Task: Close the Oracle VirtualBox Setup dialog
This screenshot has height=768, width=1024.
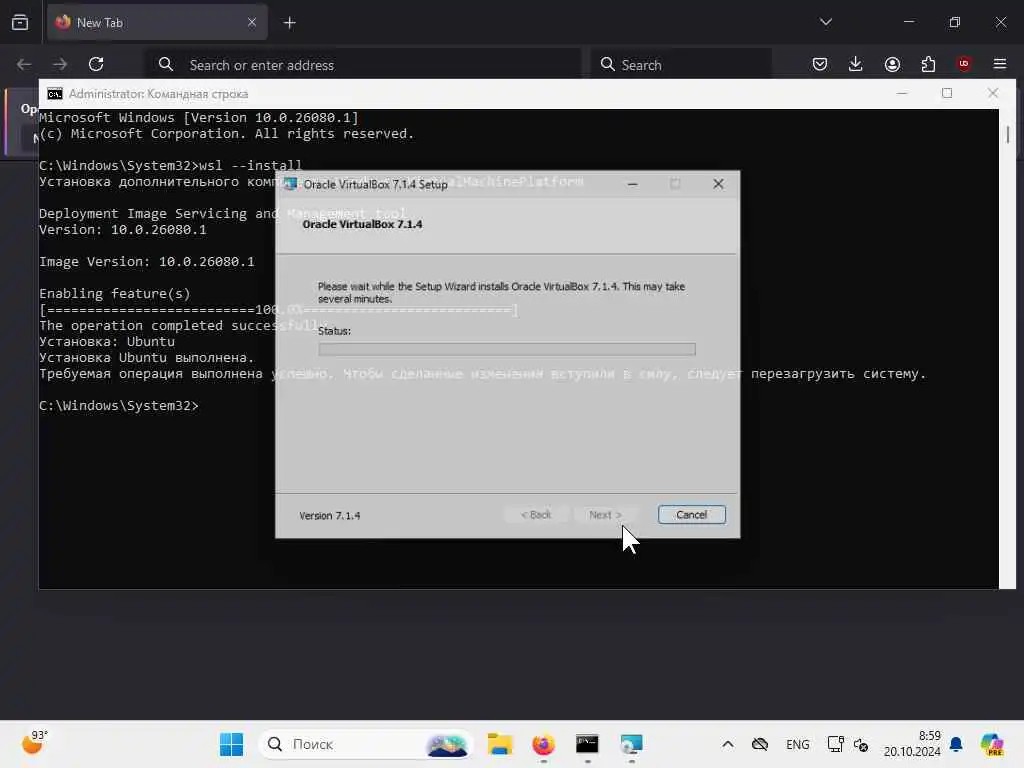Action: pos(718,184)
